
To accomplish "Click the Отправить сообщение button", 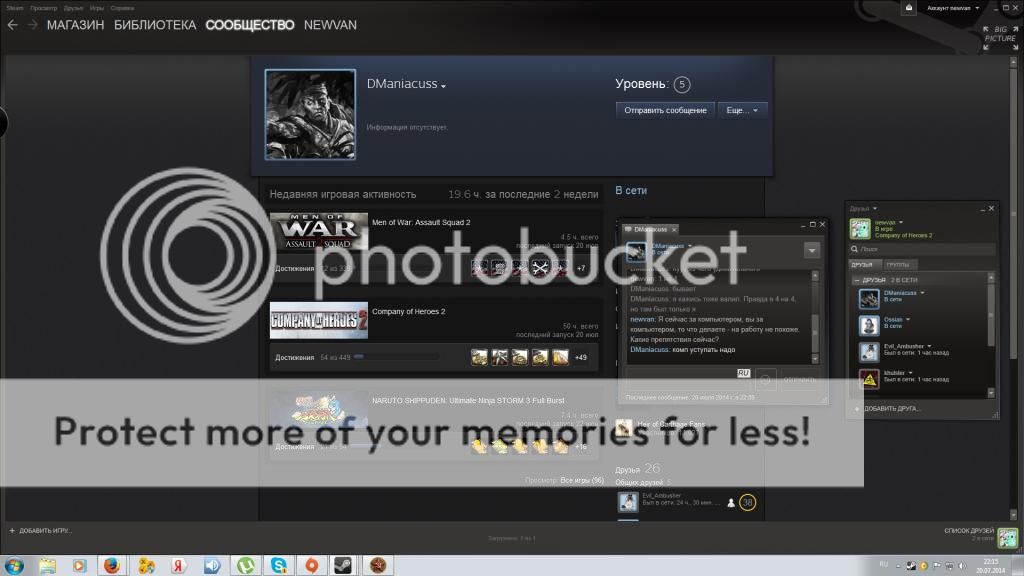I will tap(665, 110).
